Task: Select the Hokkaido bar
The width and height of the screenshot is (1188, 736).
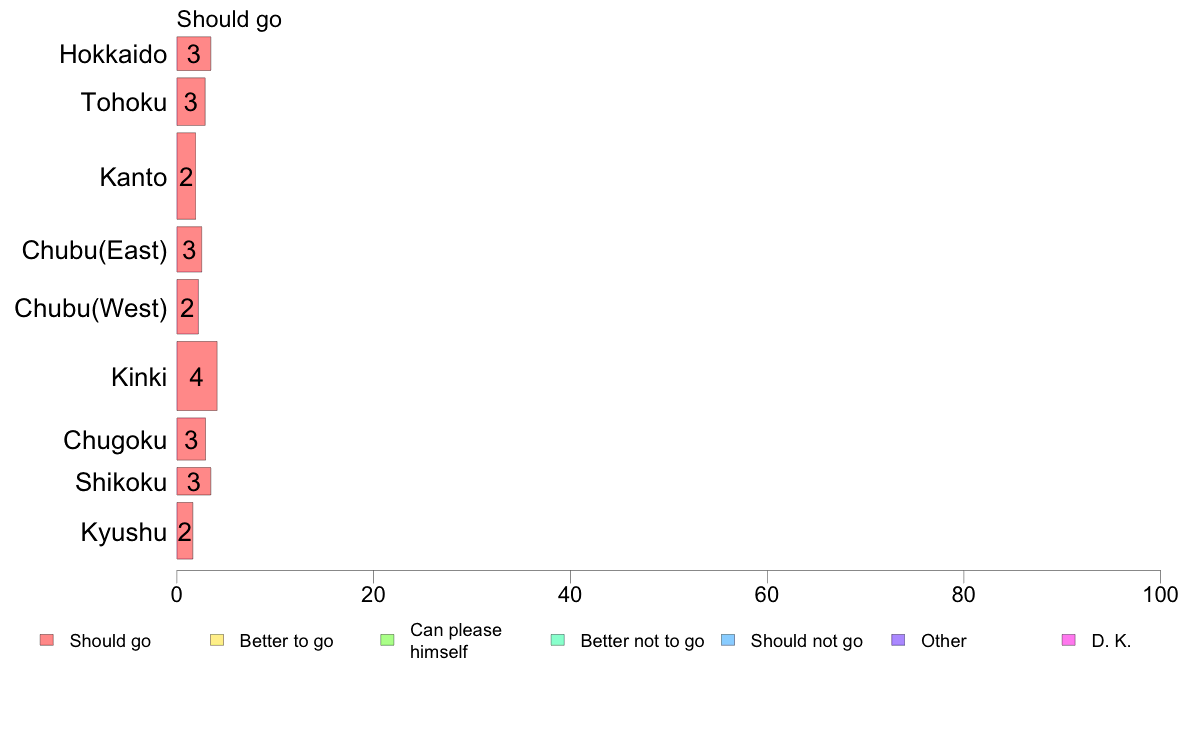Action: pos(194,54)
